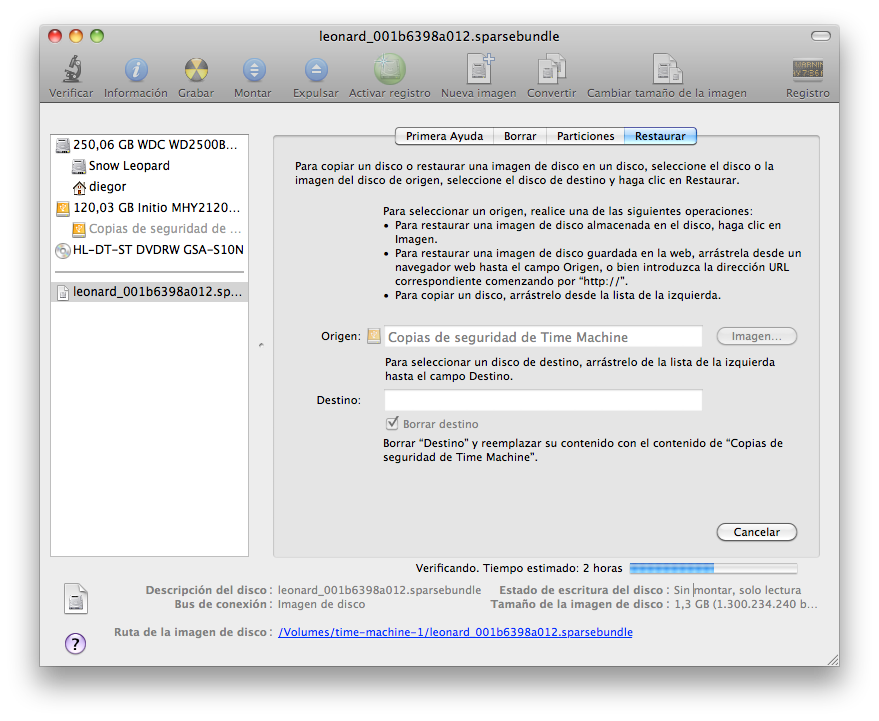Screen dimensions: 879x721
Task: Click the window title leonard_001b6398a012.sparsebundle
Action: click(439, 36)
